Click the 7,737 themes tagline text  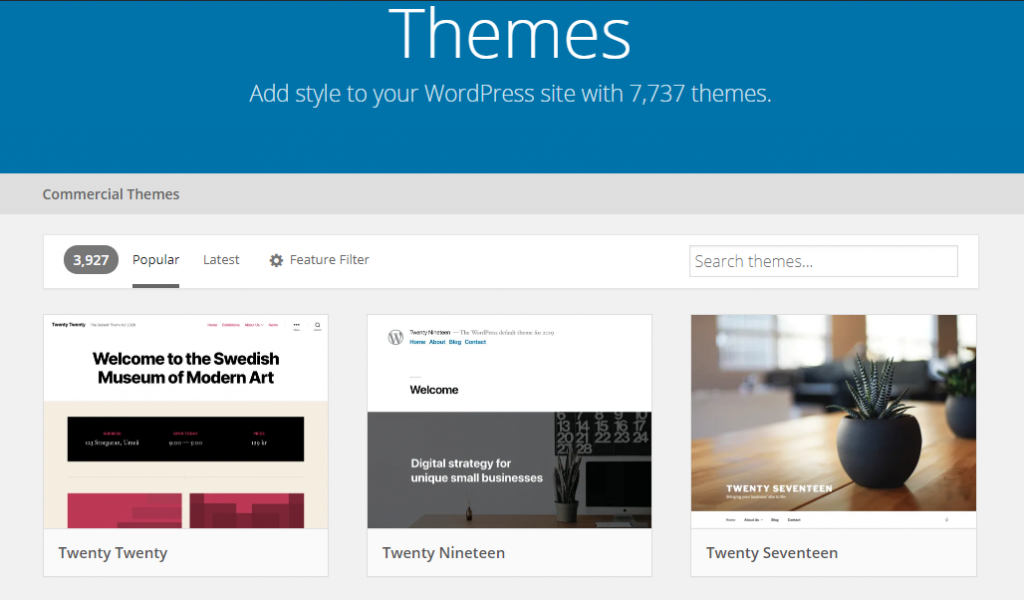(510, 94)
